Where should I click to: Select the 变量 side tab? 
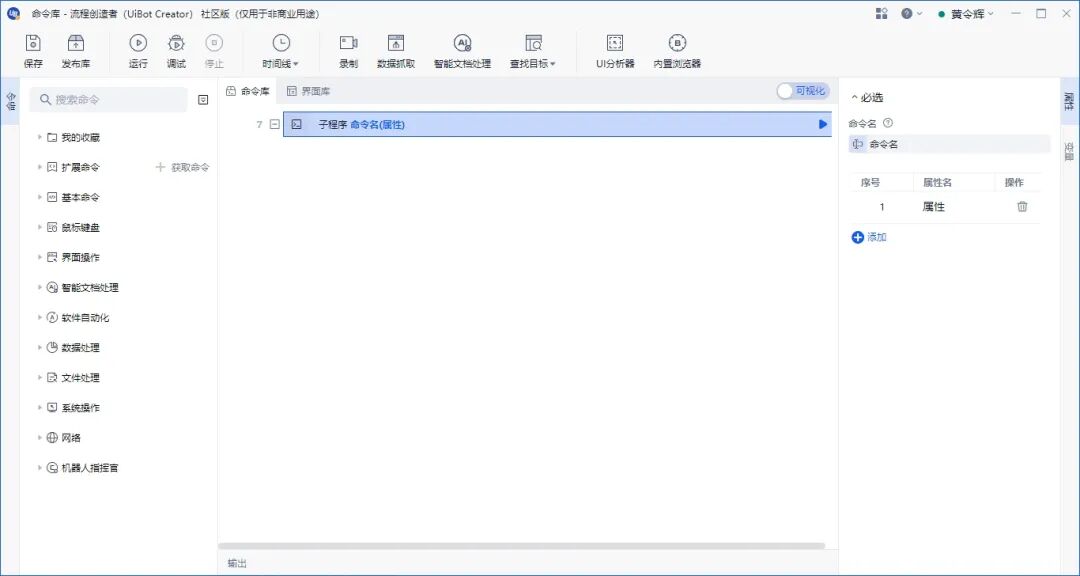point(1069,151)
